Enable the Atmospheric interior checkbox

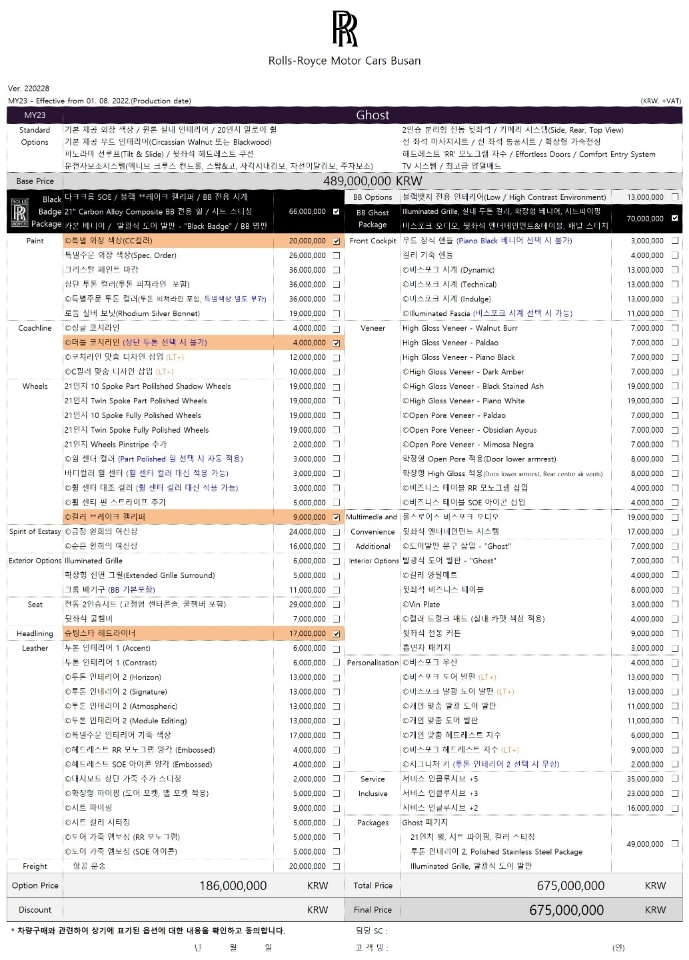click(x=336, y=706)
